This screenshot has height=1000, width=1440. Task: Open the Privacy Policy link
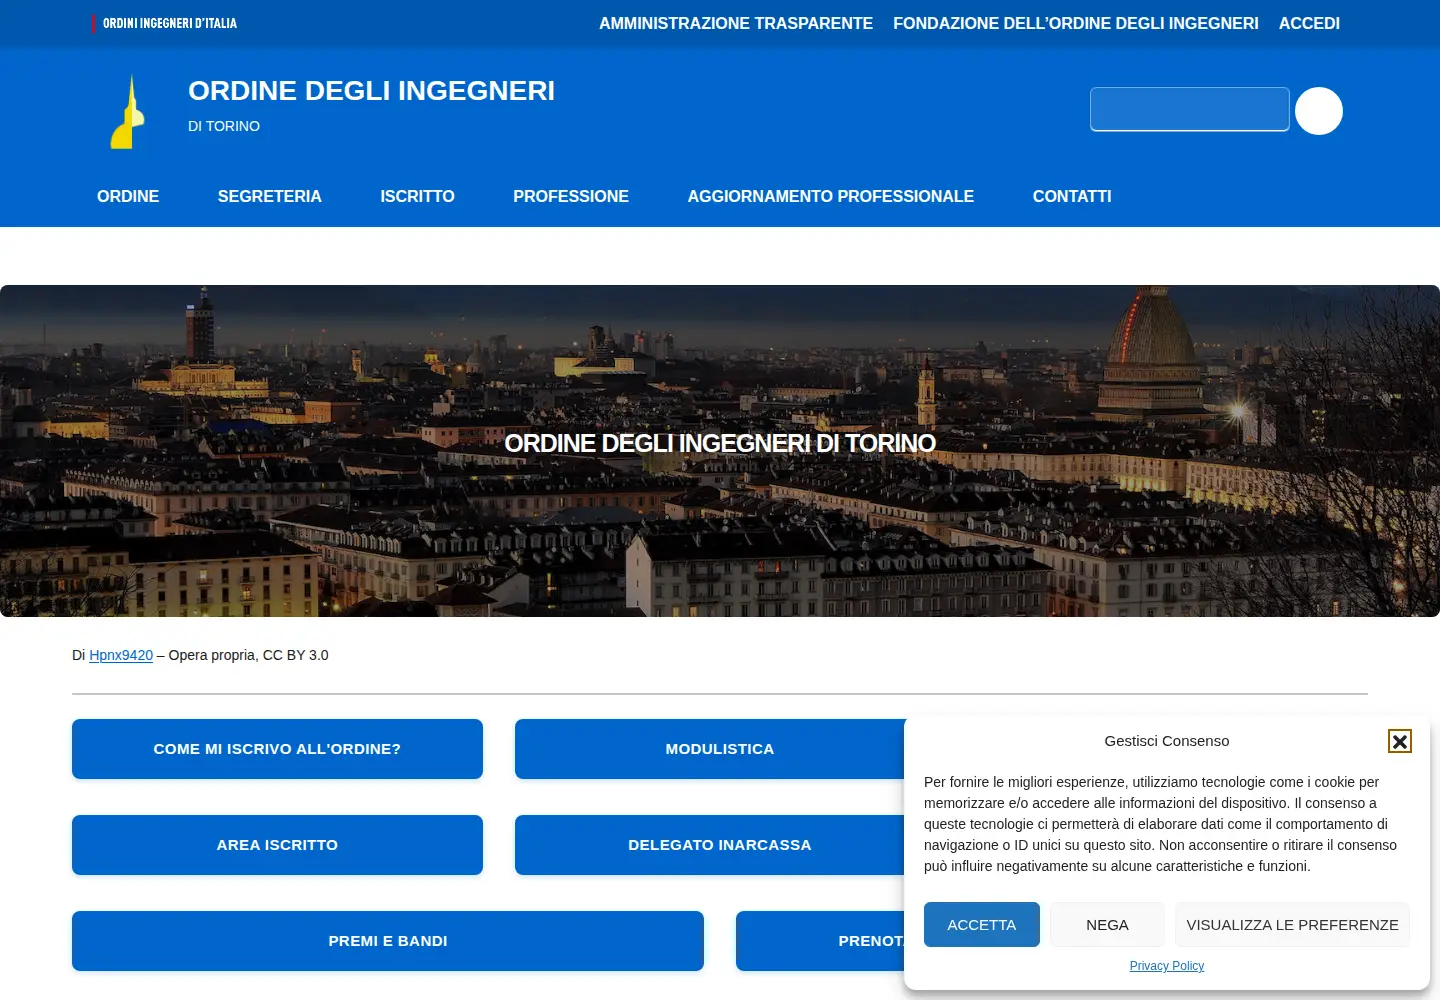(1167, 966)
